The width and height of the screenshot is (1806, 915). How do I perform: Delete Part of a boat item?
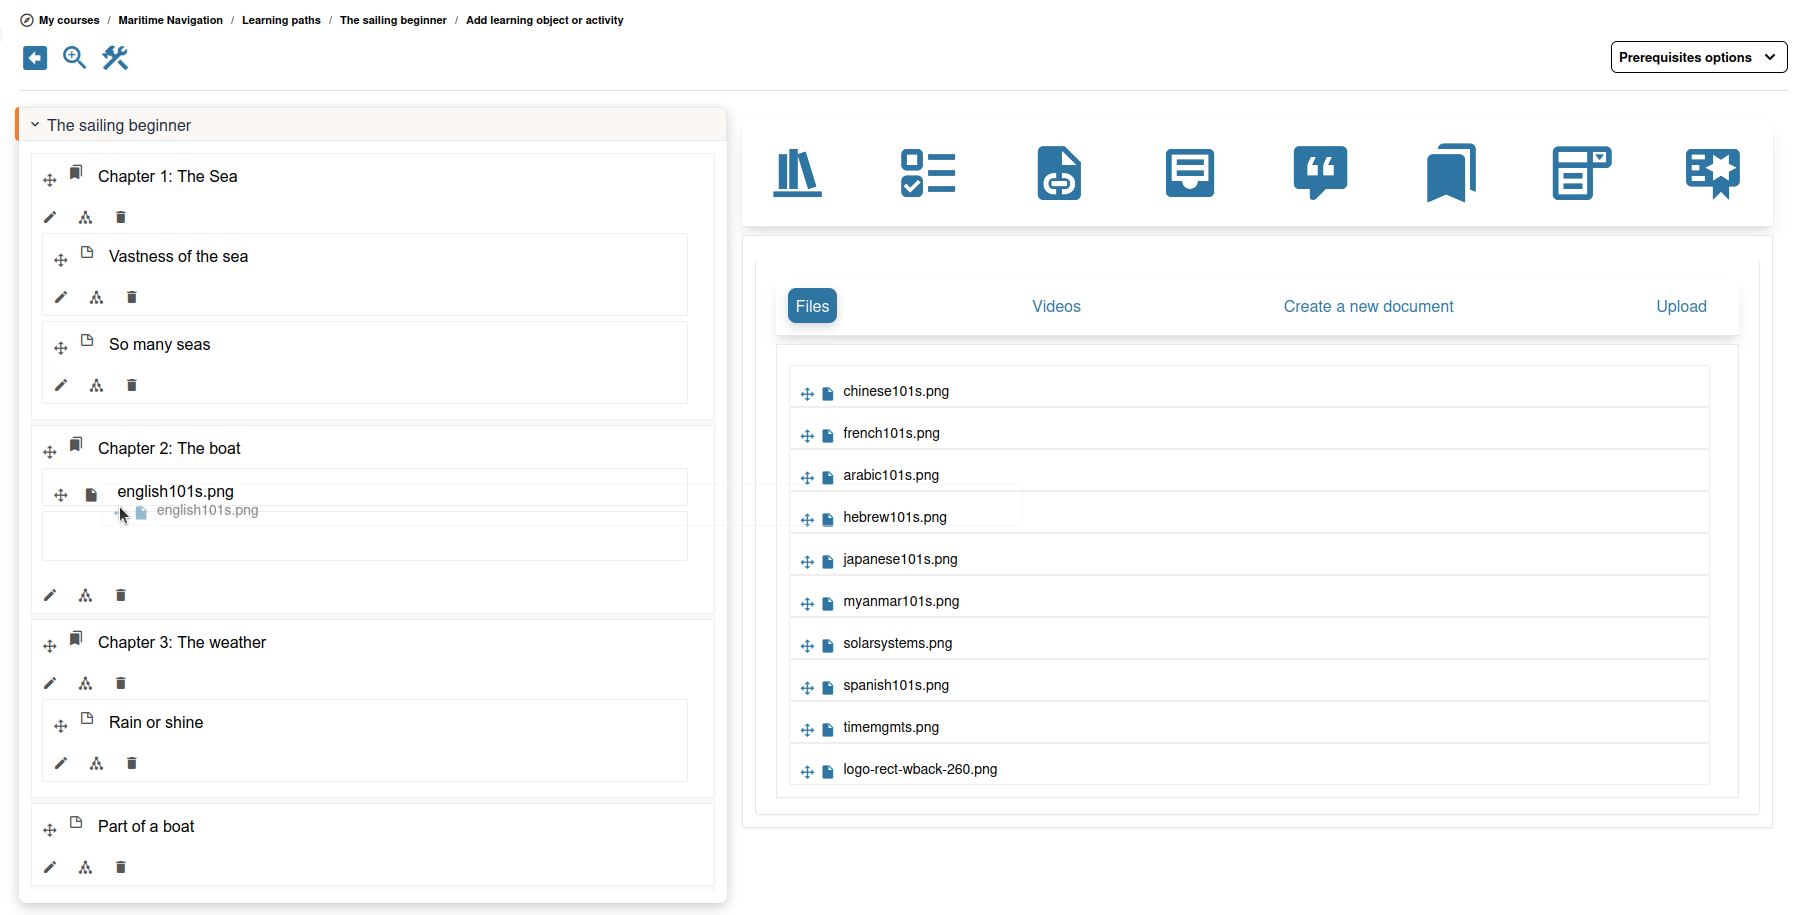pyautogui.click(x=121, y=867)
